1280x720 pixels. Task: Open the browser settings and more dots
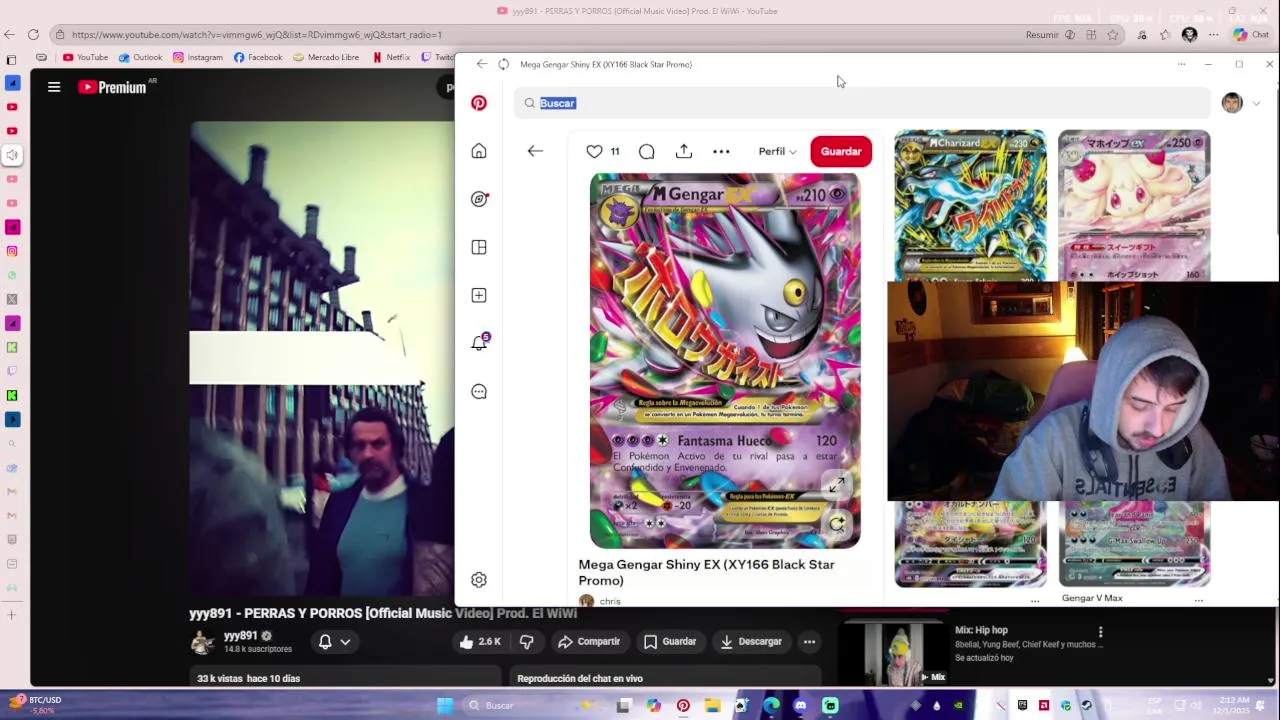1213,34
